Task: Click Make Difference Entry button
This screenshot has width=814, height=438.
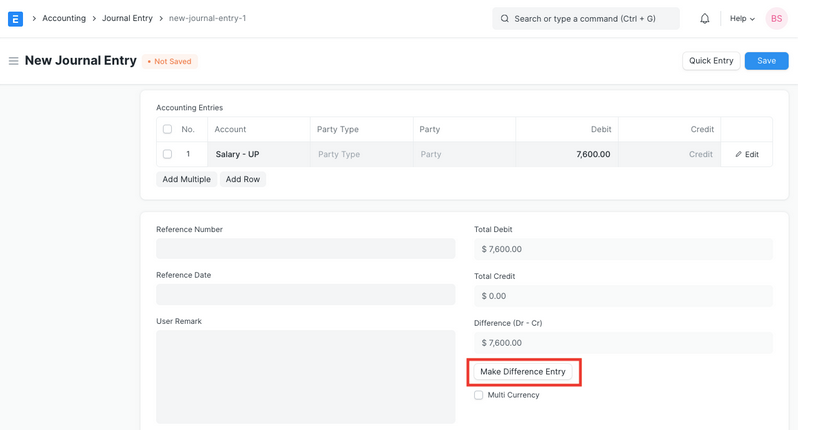Action: tap(523, 372)
